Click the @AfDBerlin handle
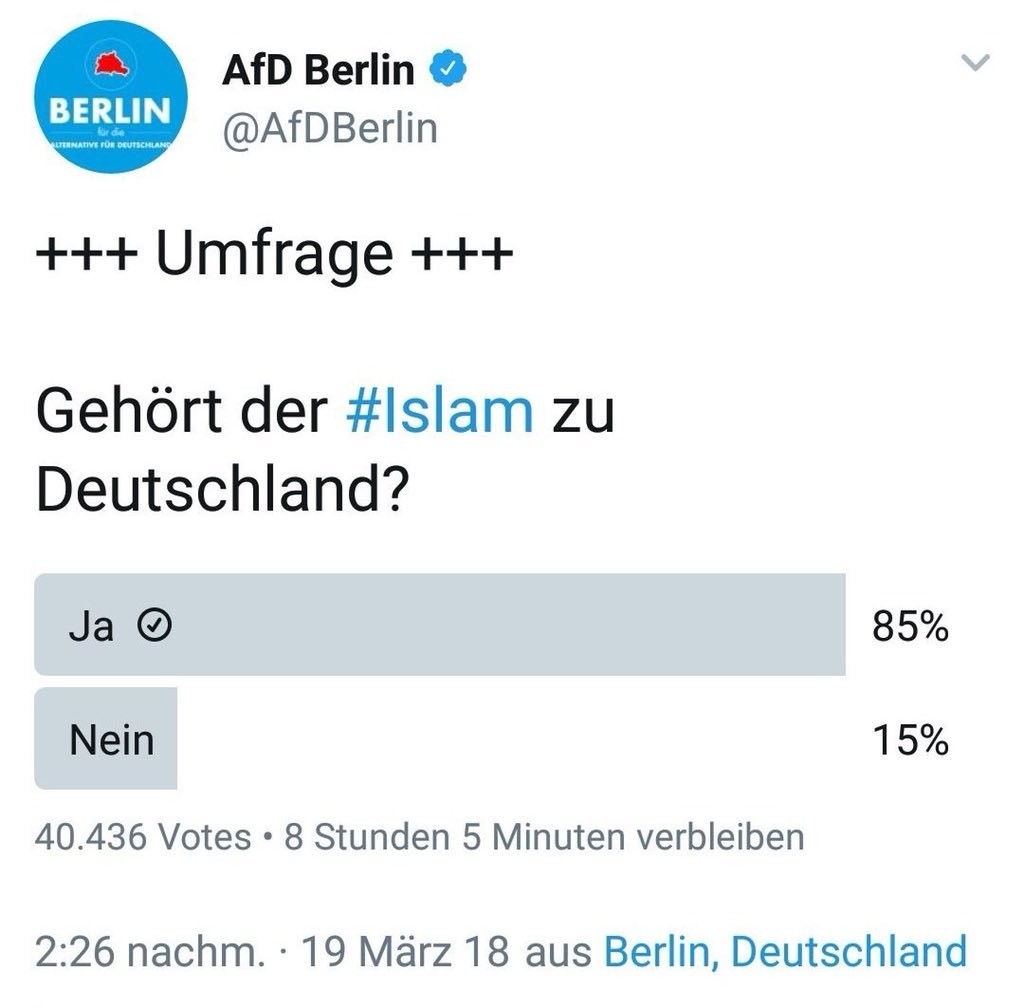1024x1008 pixels. click(329, 128)
